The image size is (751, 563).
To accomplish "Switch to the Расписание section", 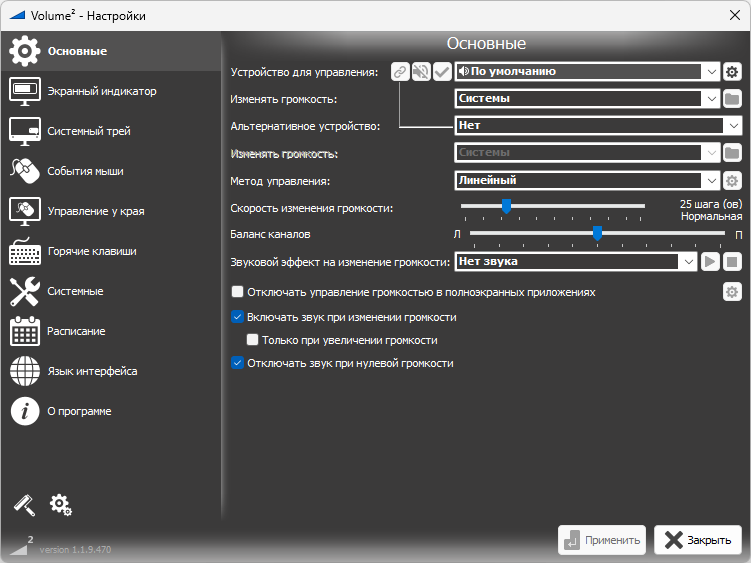I will [76, 331].
